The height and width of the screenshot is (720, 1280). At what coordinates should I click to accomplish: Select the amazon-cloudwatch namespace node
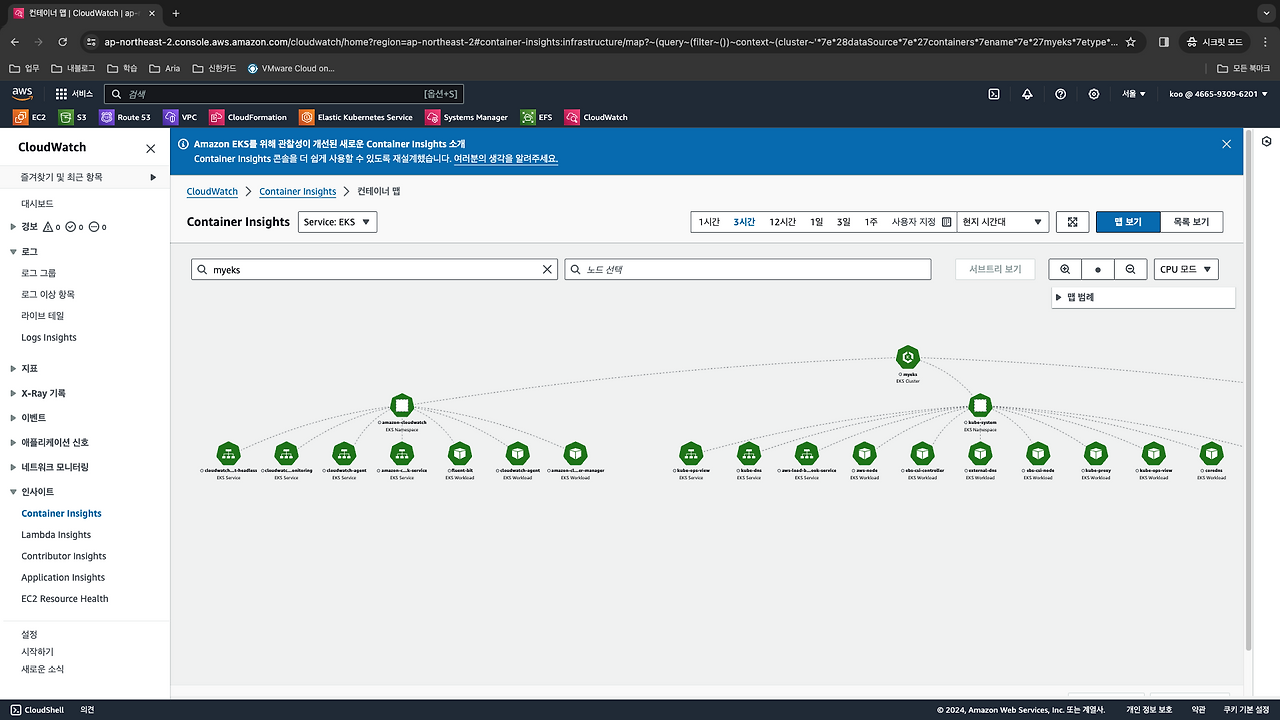pos(402,405)
